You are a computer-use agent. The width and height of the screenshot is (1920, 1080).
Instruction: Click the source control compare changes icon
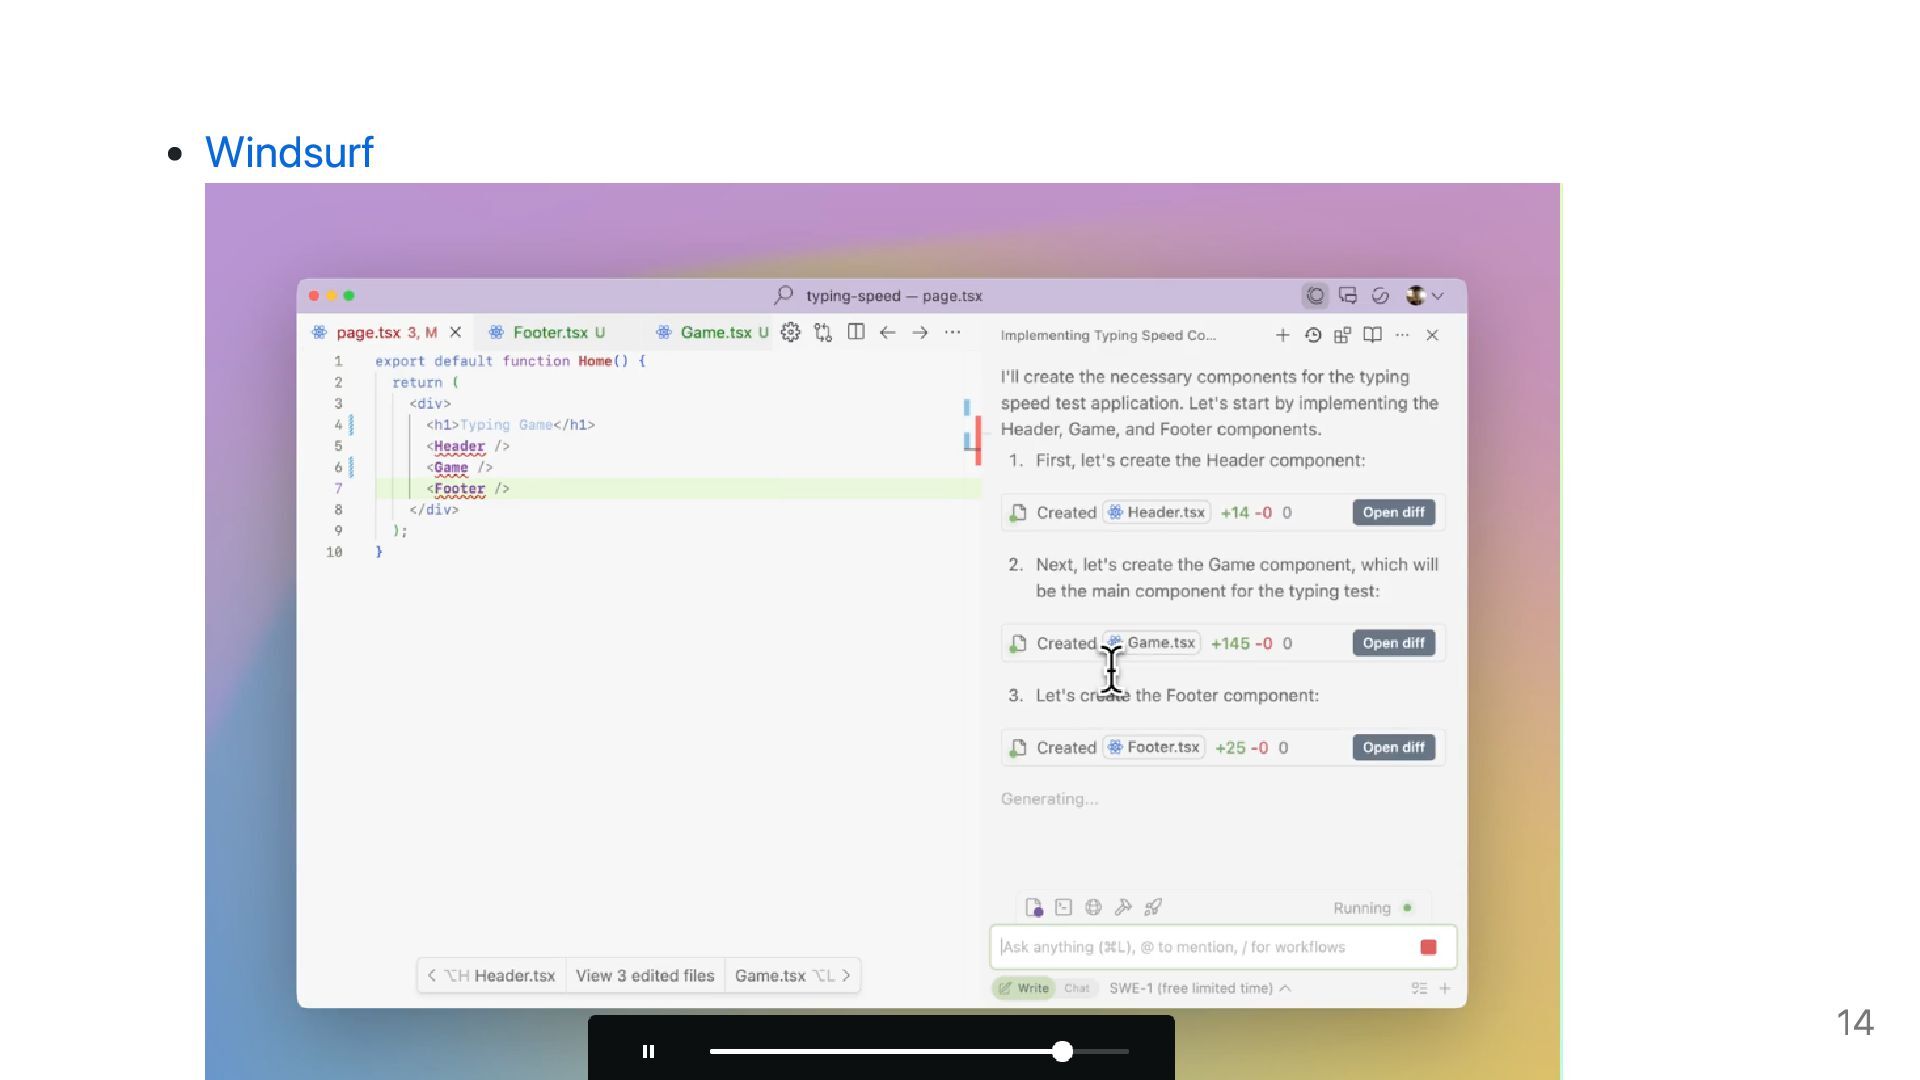pyautogui.click(x=823, y=332)
